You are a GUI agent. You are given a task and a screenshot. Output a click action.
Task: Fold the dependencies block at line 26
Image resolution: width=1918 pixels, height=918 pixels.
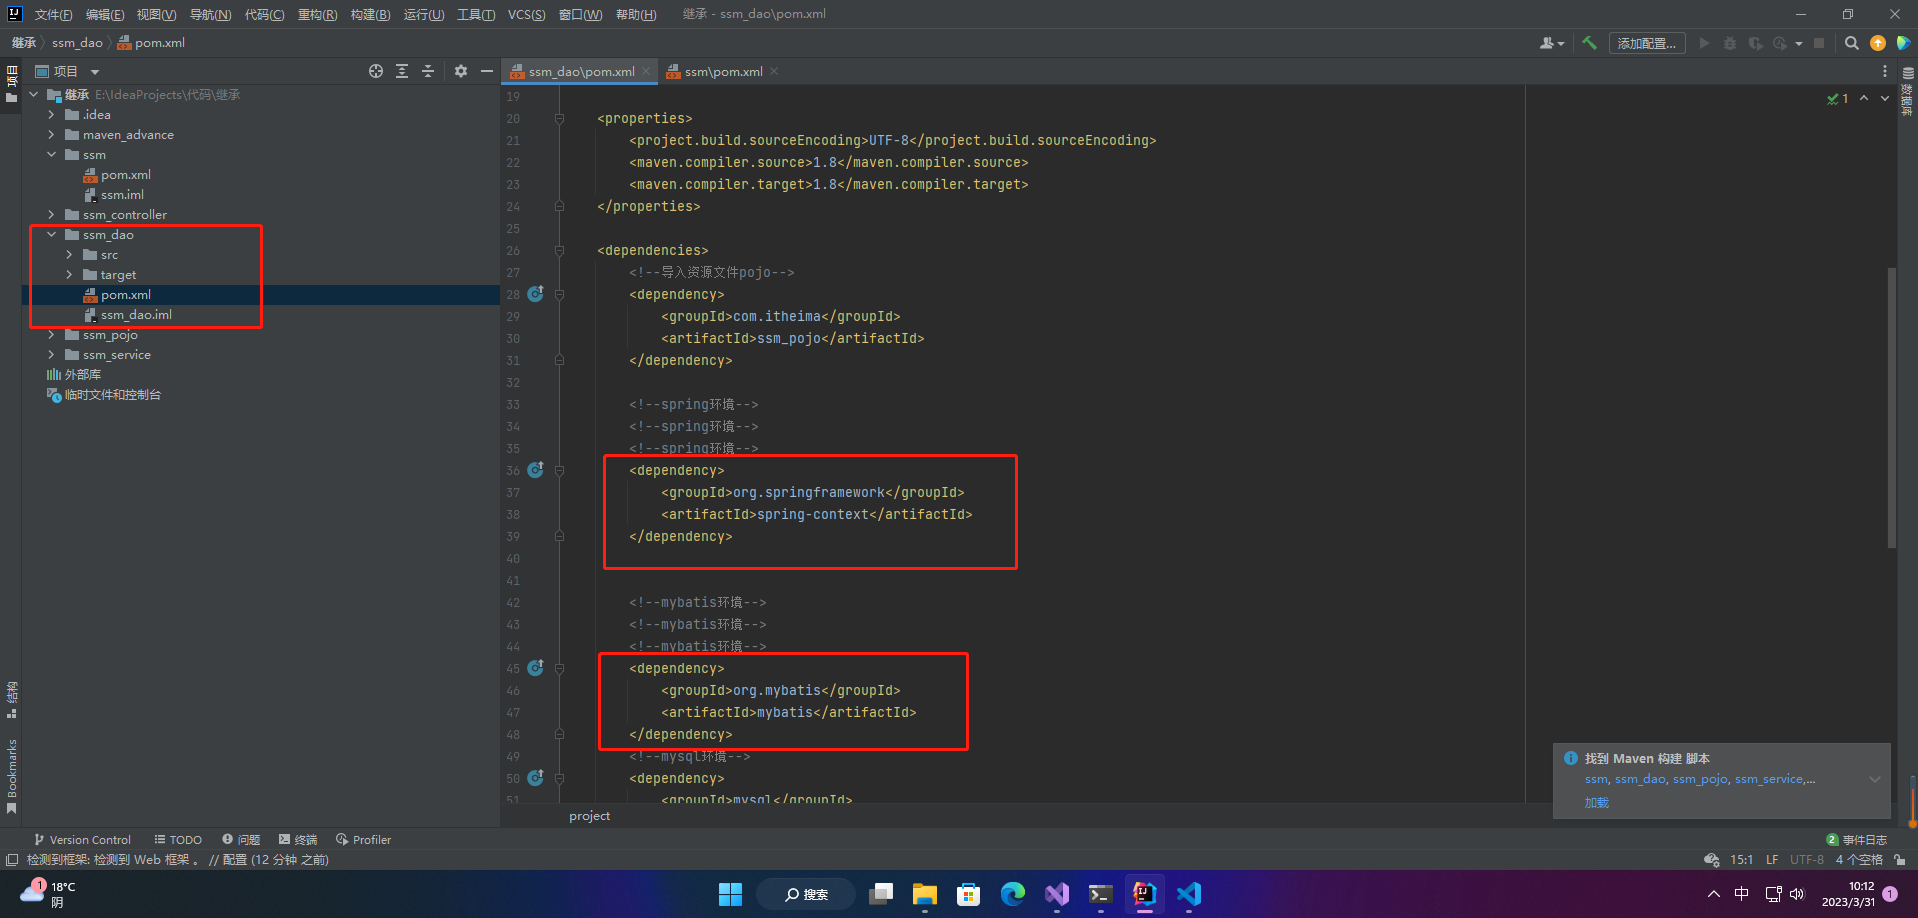pyautogui.click(x=559, y=250)
